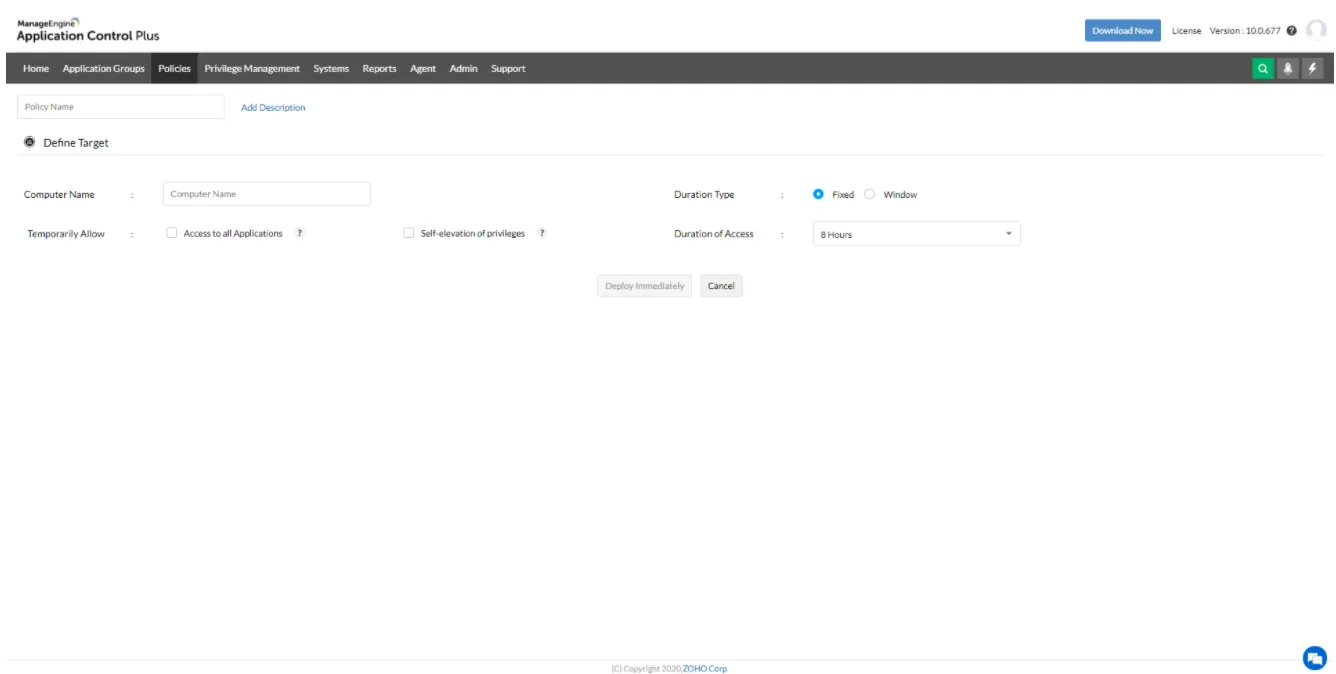Select the Fixed duration type radio button
The height and width of the screenshot is (674, 1336).
click(x=818, y=195)
